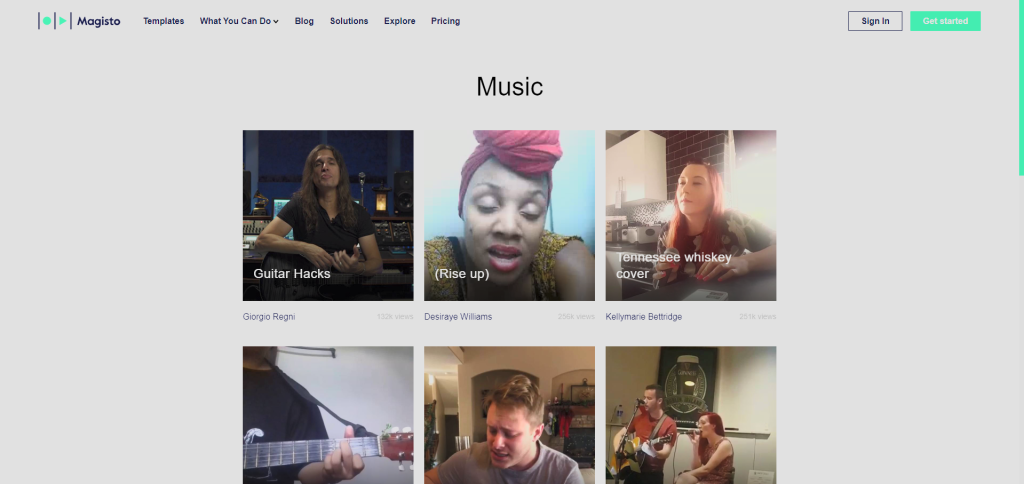
Task: Open the (Rise up) video thumbnail
Action: click(509, 216)
